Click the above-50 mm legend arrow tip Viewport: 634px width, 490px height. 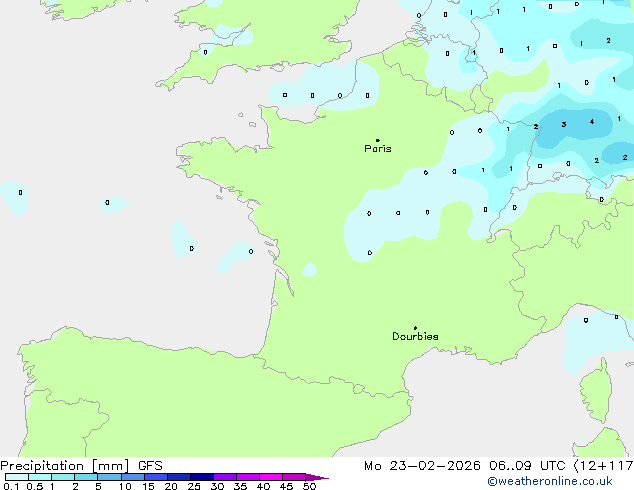(x=317, y=477)
